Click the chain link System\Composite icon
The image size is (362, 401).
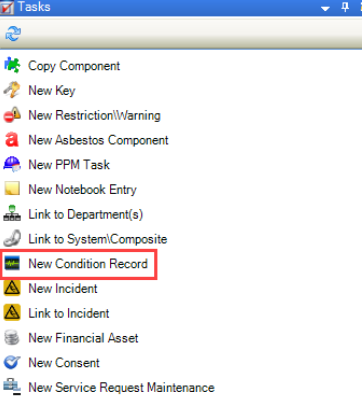point(12,238)
